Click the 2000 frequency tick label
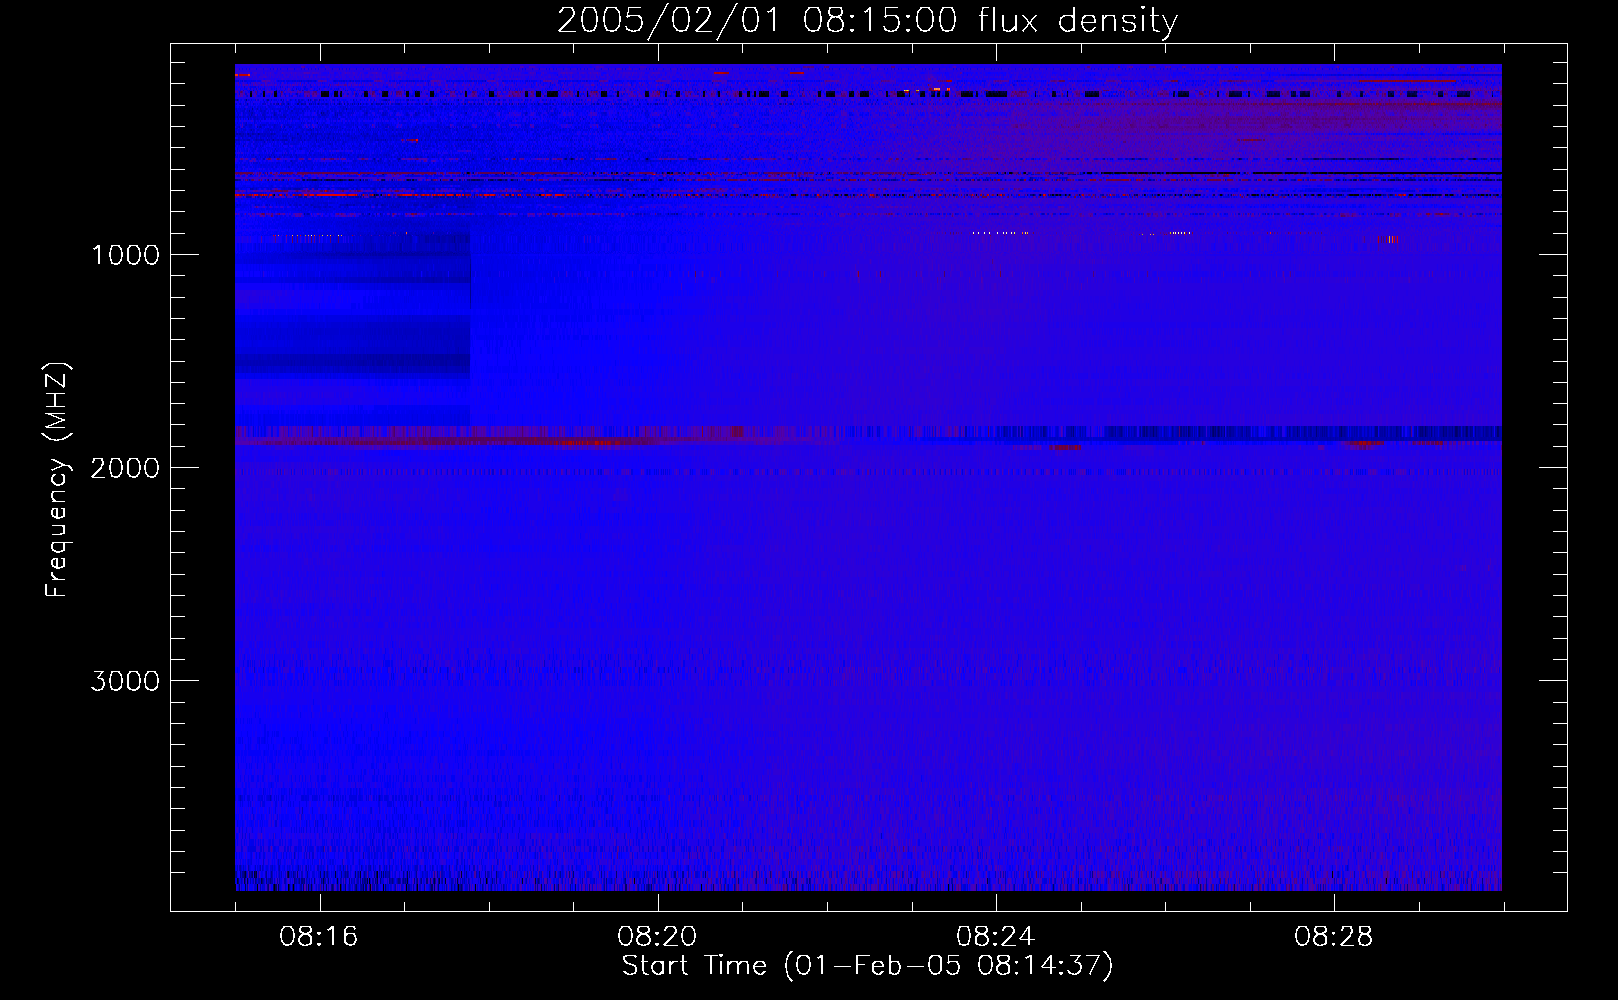Screen dimensions: 1618x1000 pos(125,468)
